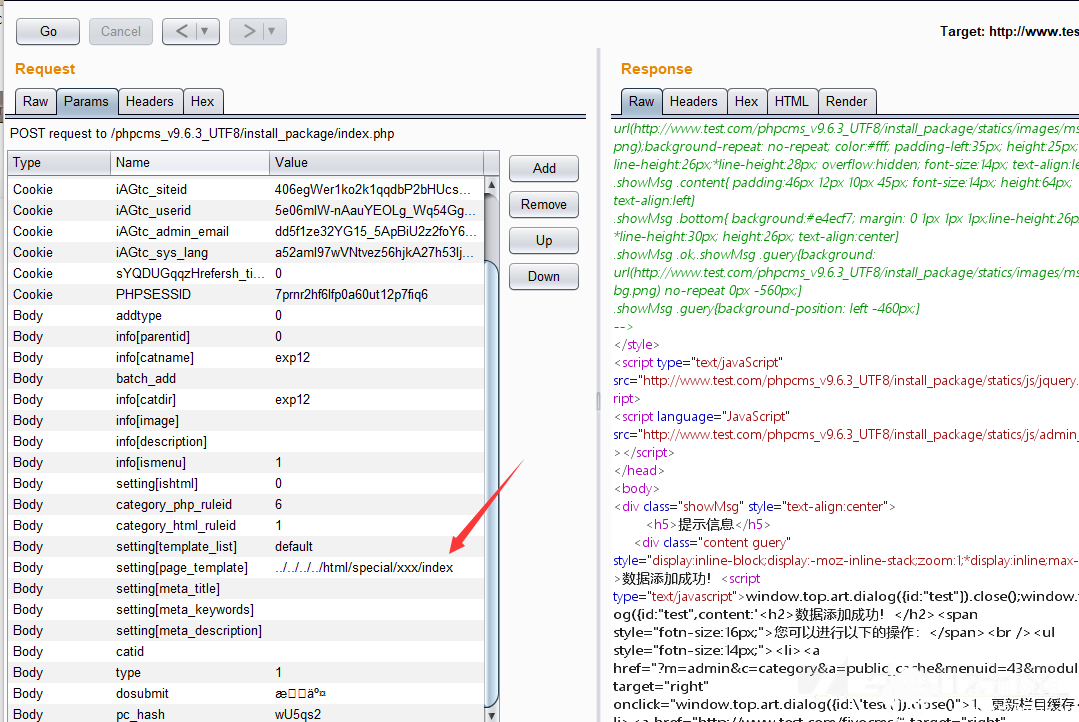Select the info[ismenu] body parameter
The width and height of the screenshot is (1079, 722).
(x=246, y=463)
